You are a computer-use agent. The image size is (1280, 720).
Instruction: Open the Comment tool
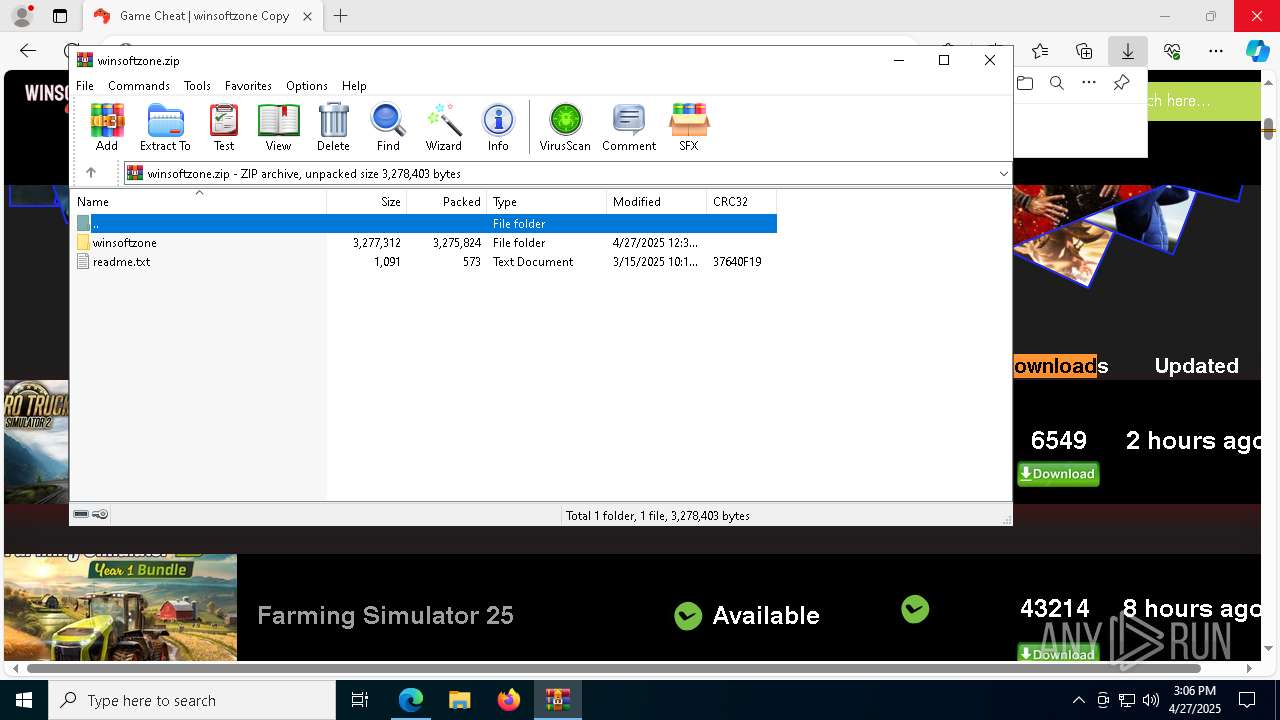[629, 127]
